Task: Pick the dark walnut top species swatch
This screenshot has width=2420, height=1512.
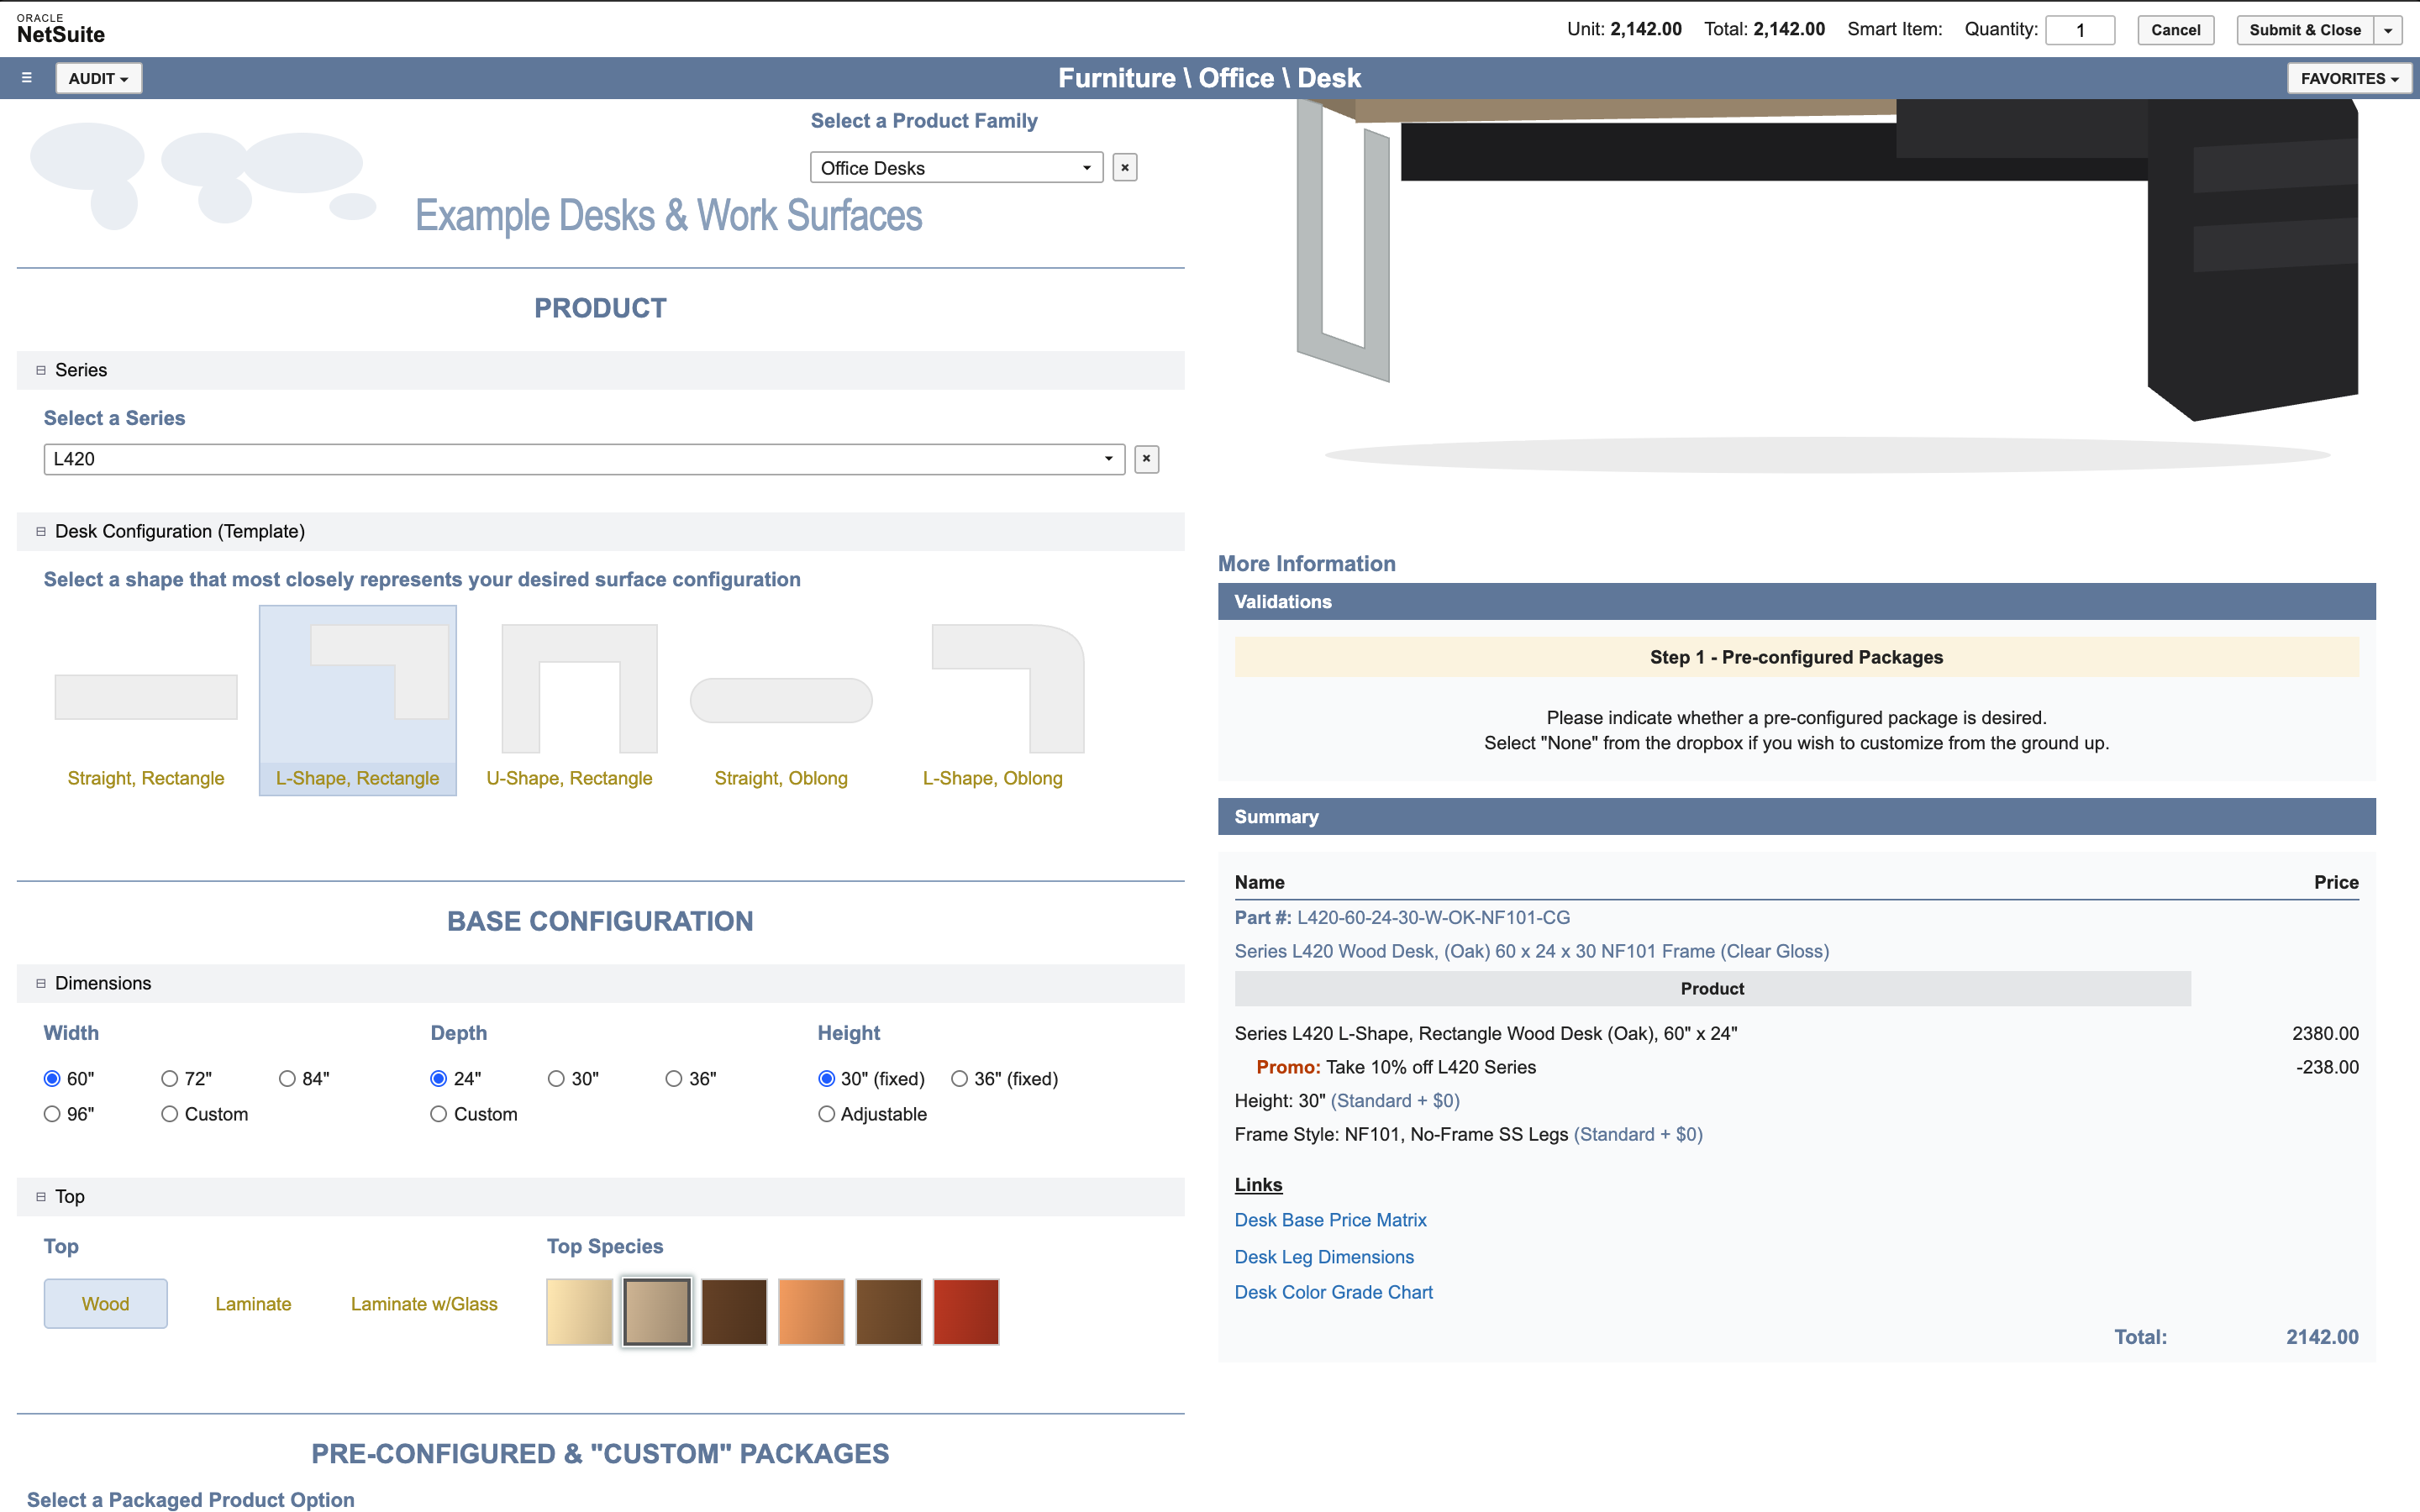Action: coord(734,1312)
